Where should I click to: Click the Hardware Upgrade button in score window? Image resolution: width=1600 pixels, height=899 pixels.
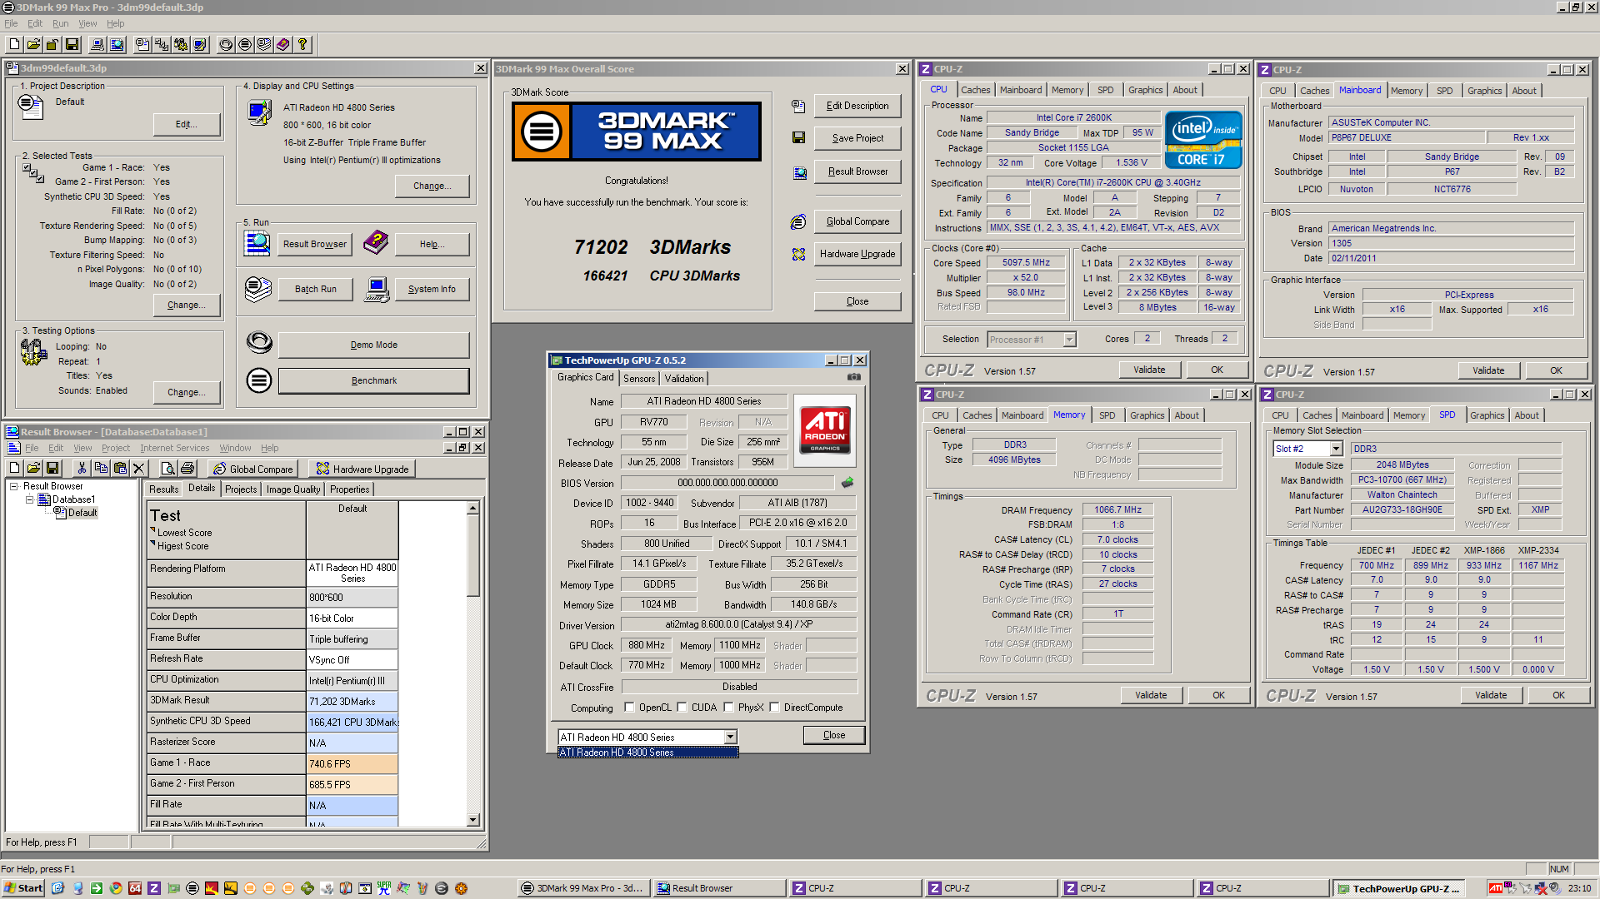click(858, 254)
